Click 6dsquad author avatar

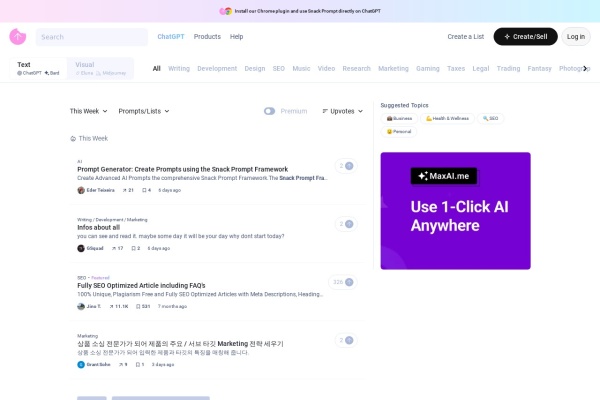pos(81,248)
